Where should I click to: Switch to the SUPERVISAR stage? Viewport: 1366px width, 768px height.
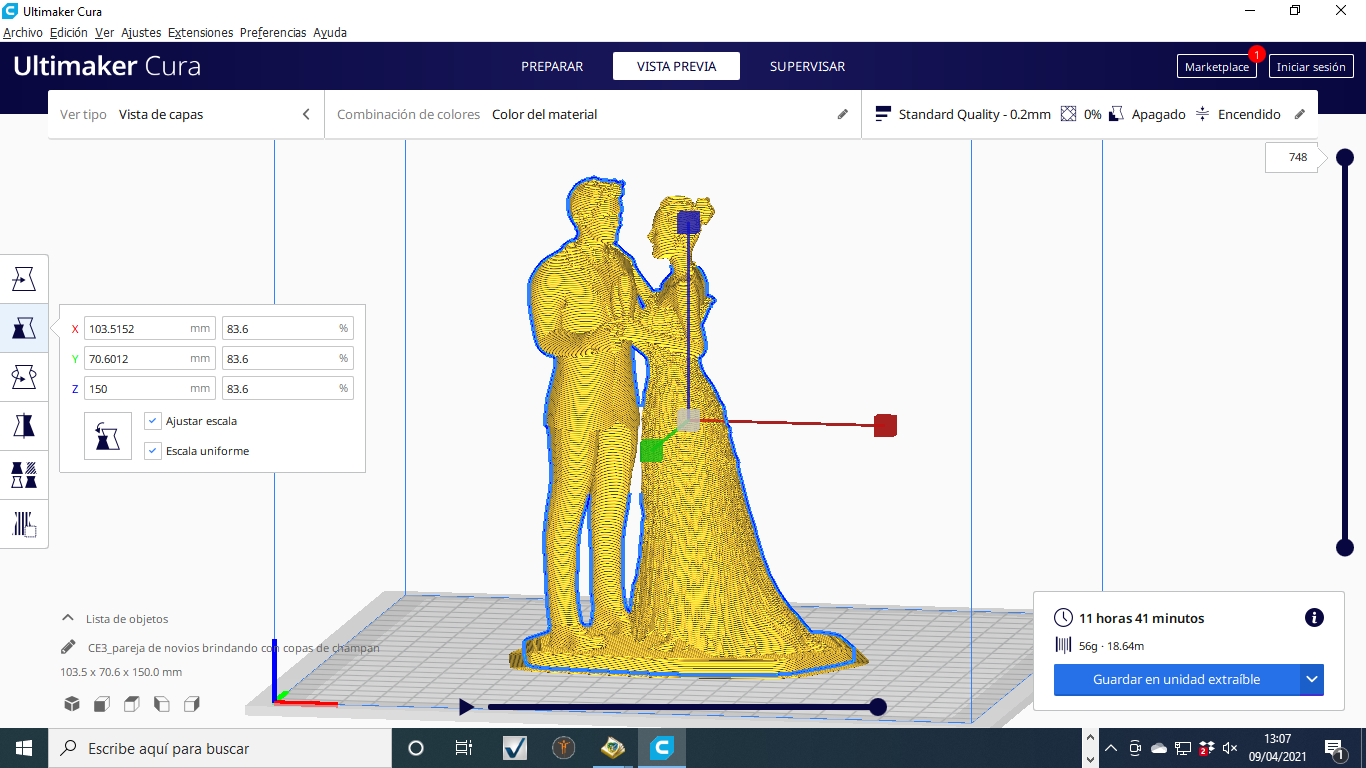(x=807, y=66)
